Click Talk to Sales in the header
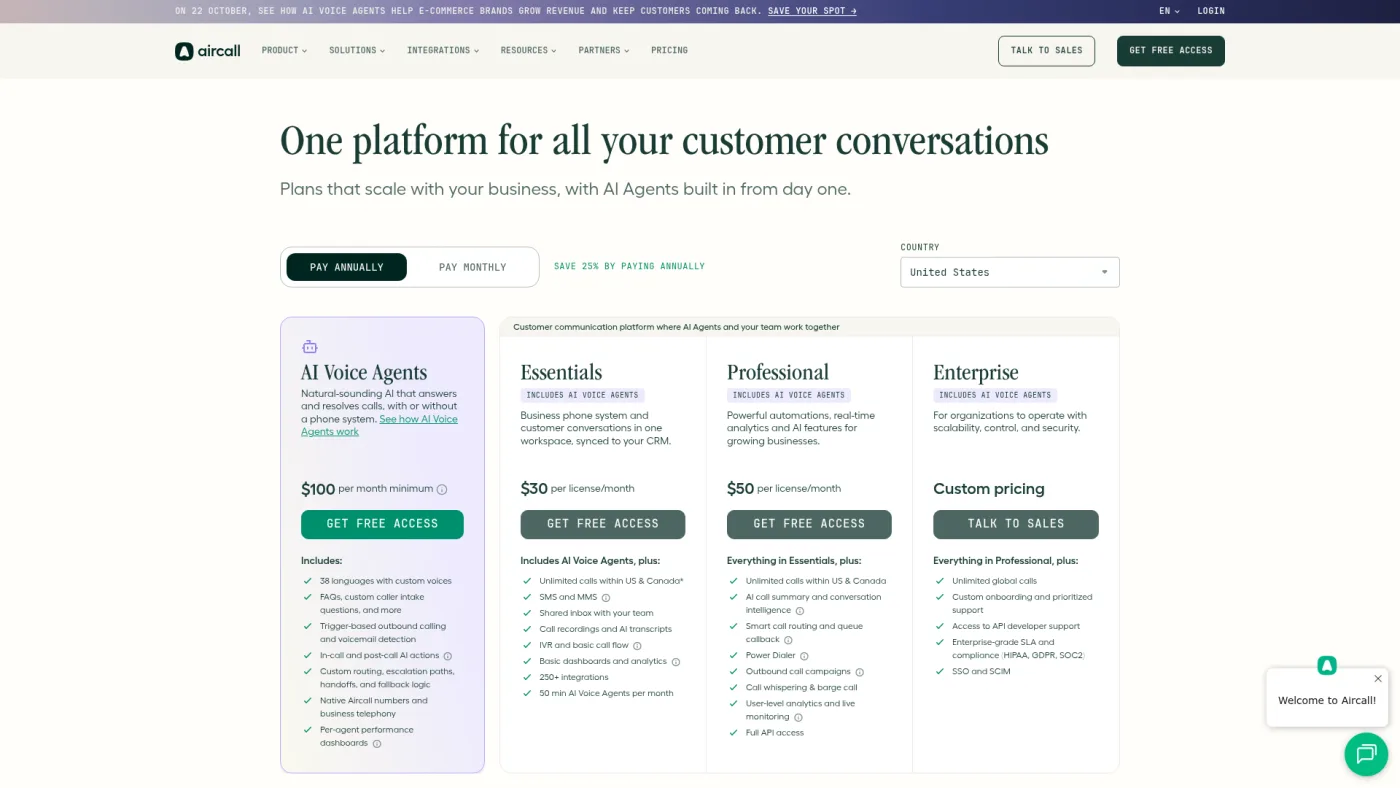The width and height of the screenshot is (1400, 788). [x=1046, y=51]
